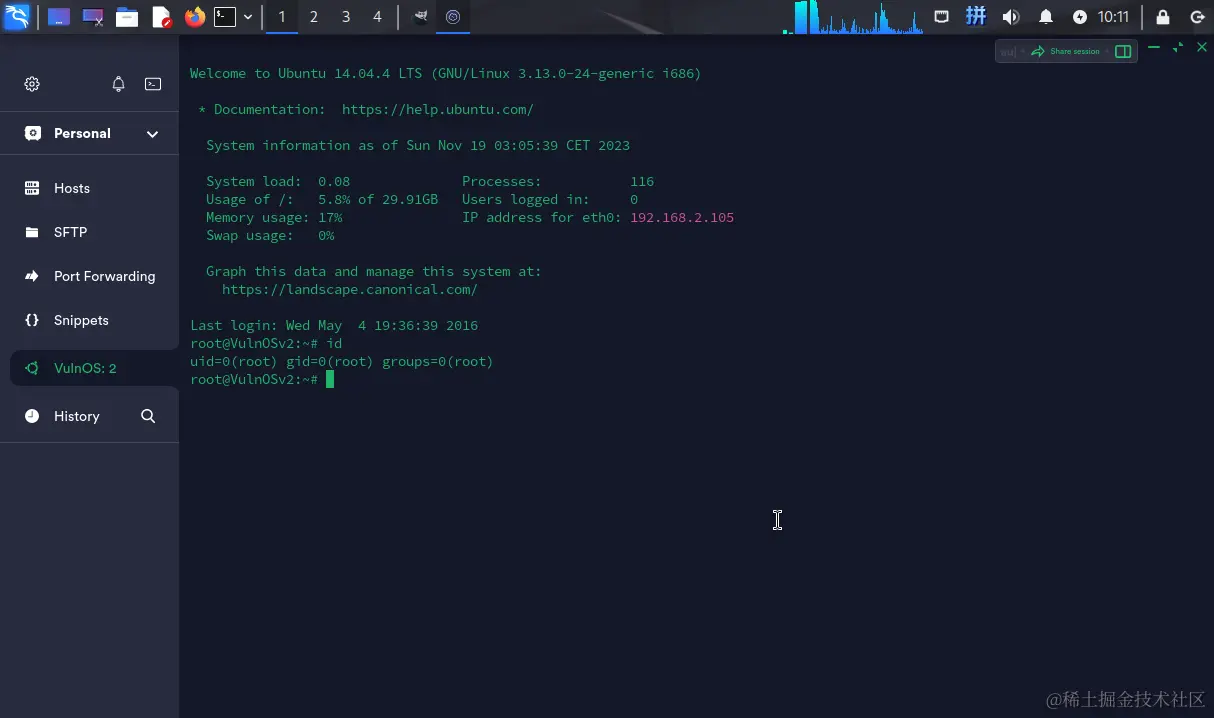Click the 10:11 clock

[x=1113, y=17]
